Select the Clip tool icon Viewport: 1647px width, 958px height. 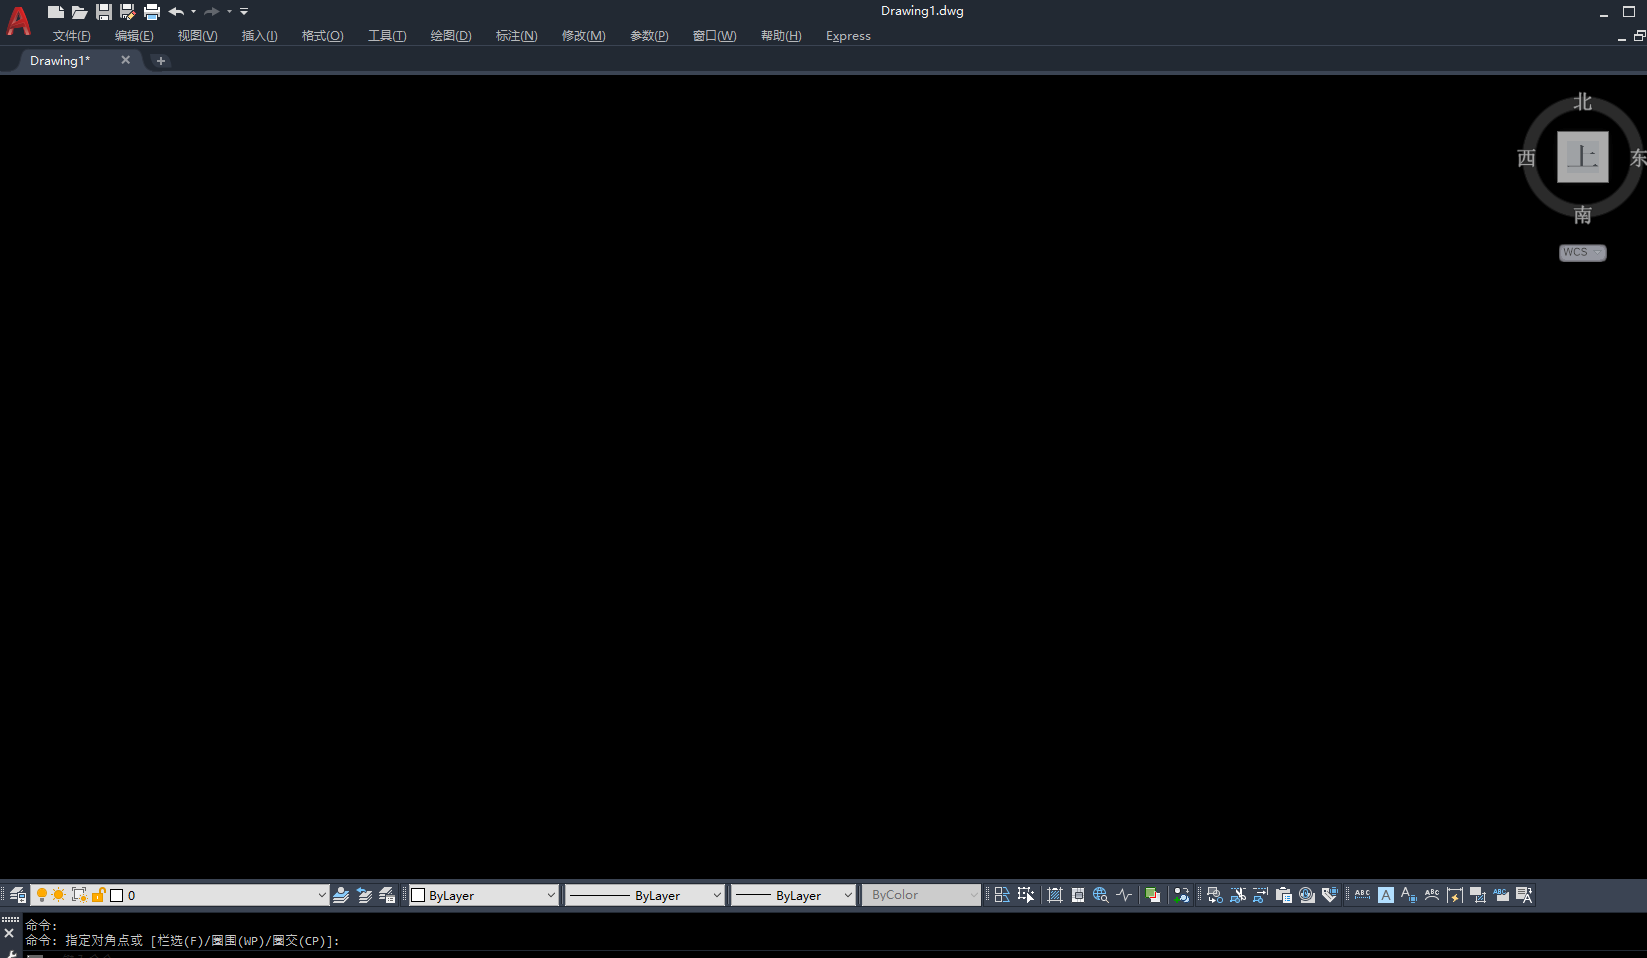tap(1237, 894)
